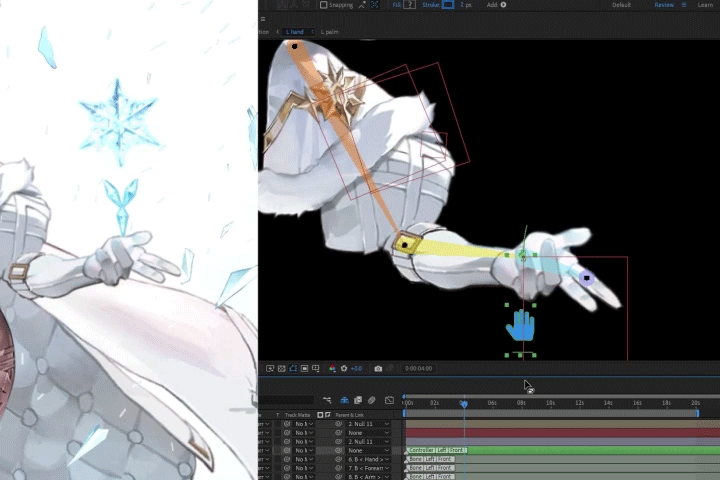Click the +0.0 exposure value
The image size is (720, 480).
(356, 368)
